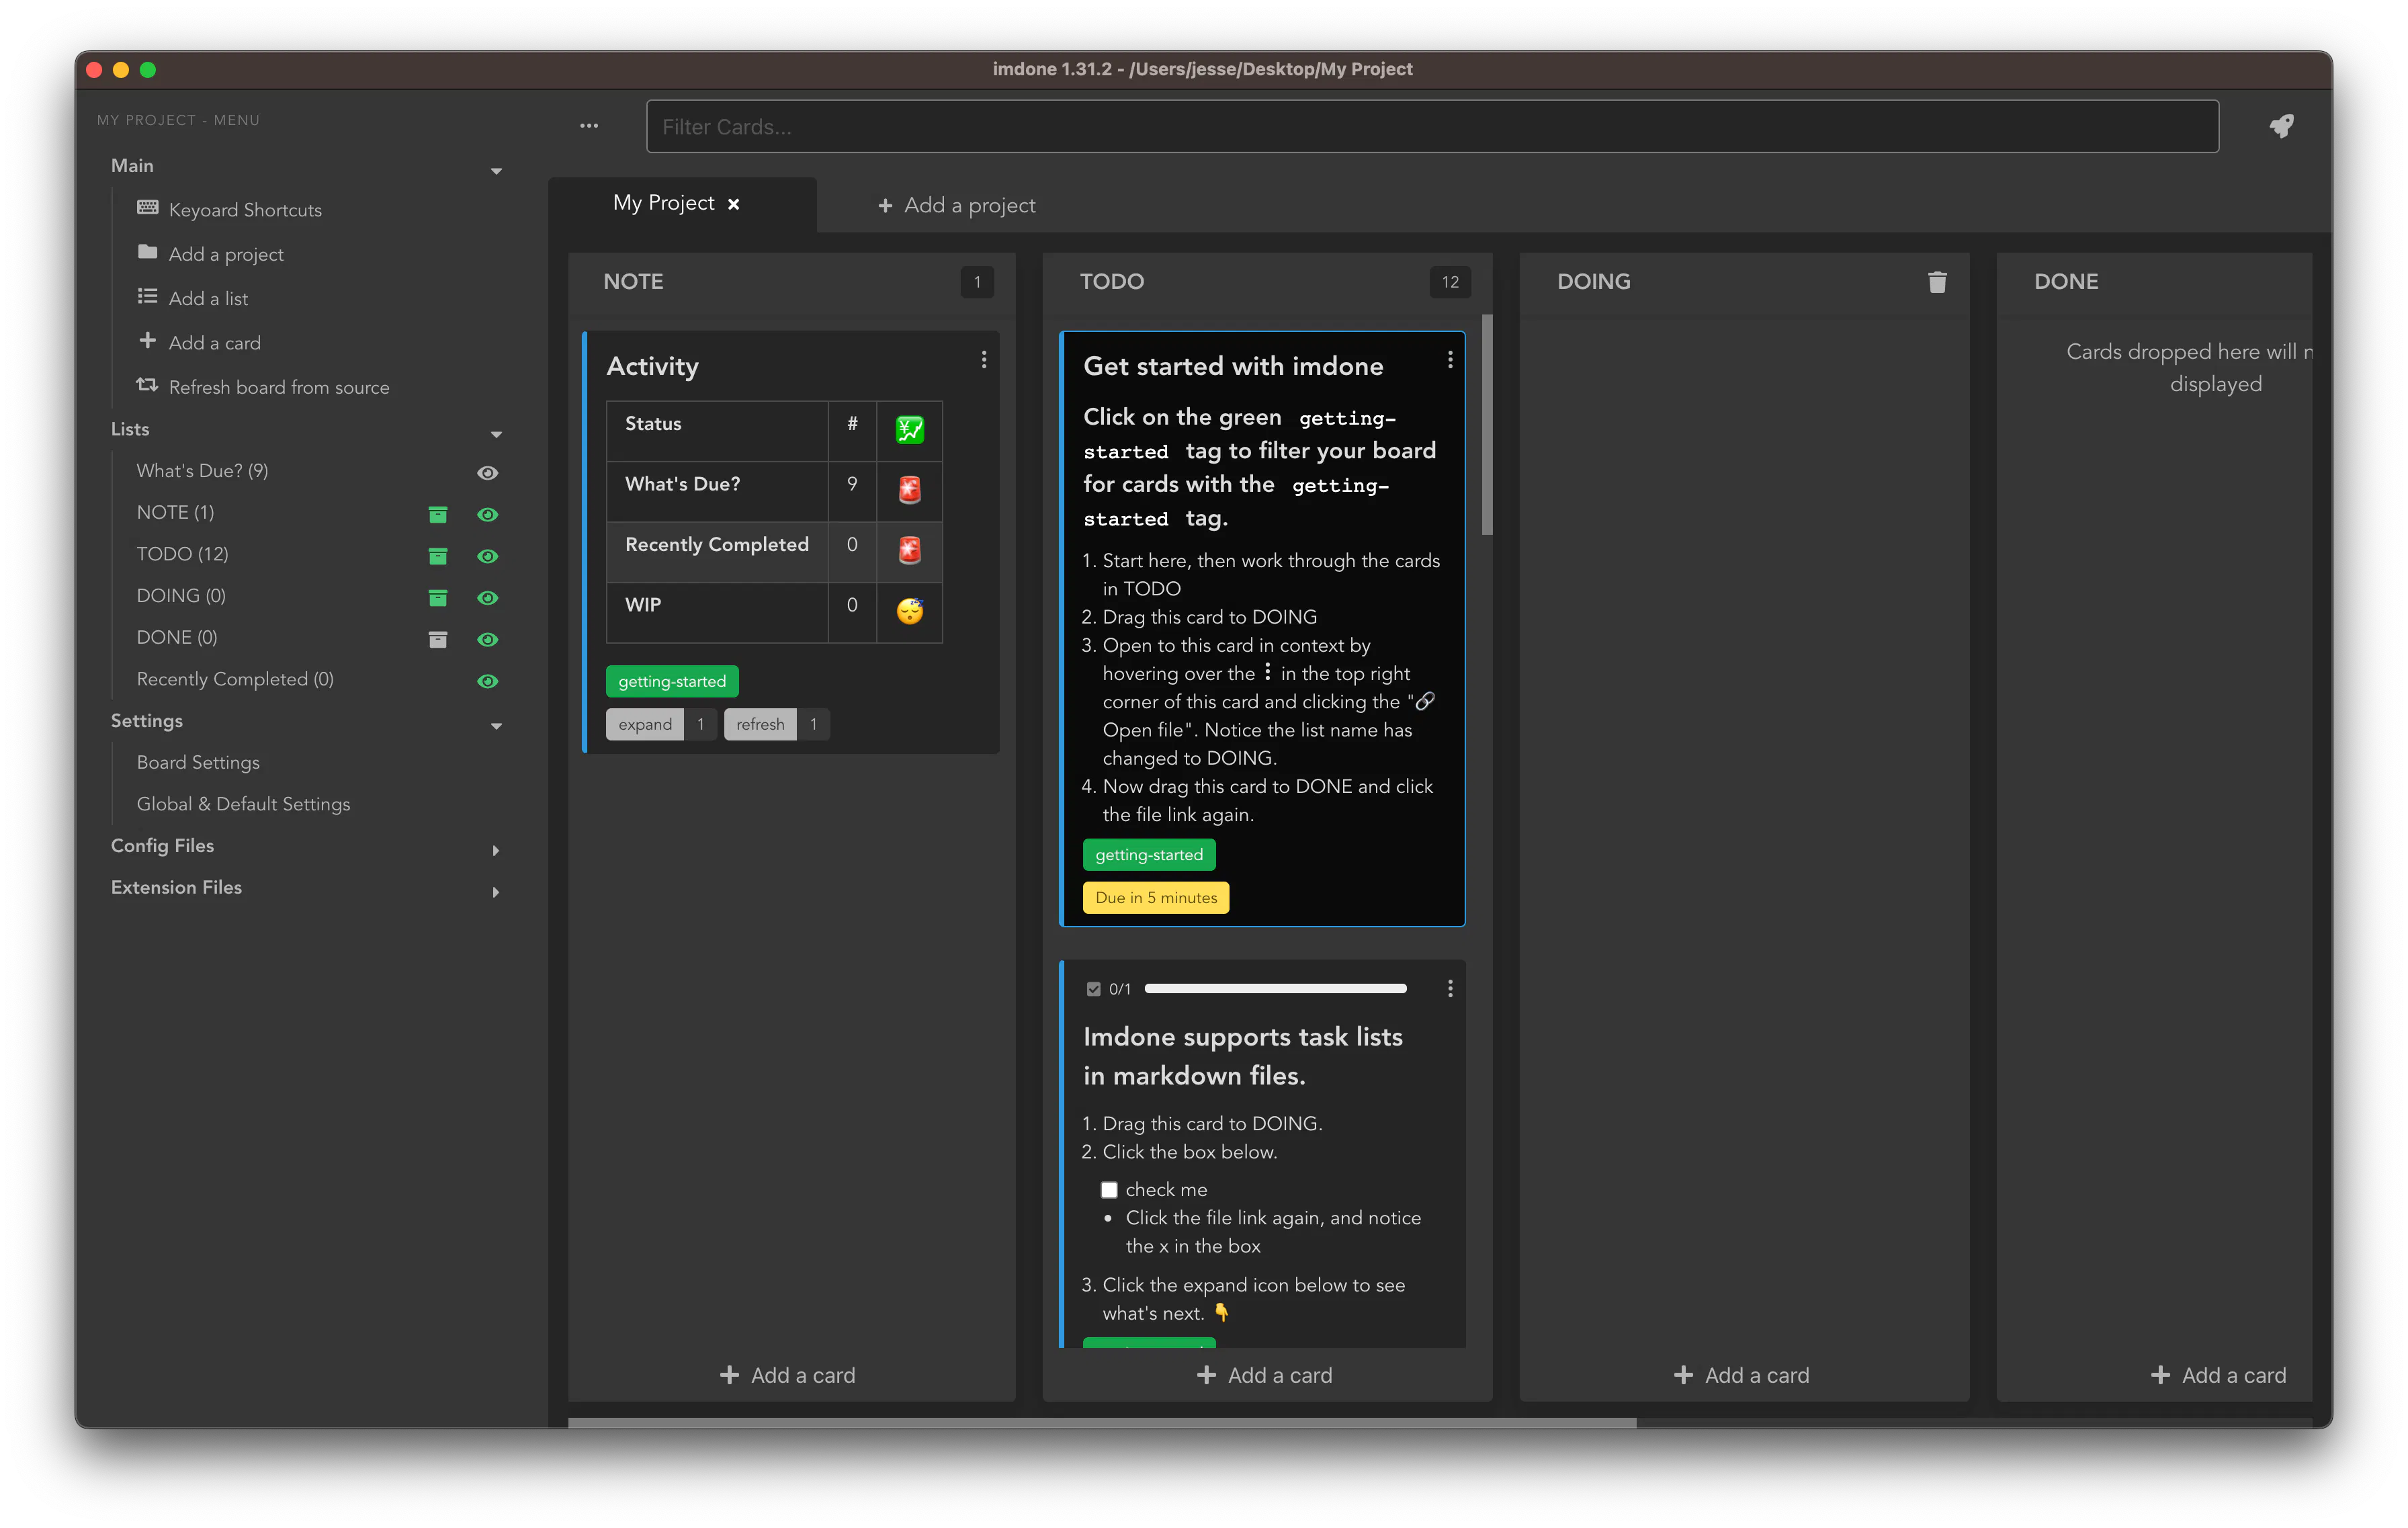
Task: Click the getting-started tag on the Activity card
Action: click(672, 681)
